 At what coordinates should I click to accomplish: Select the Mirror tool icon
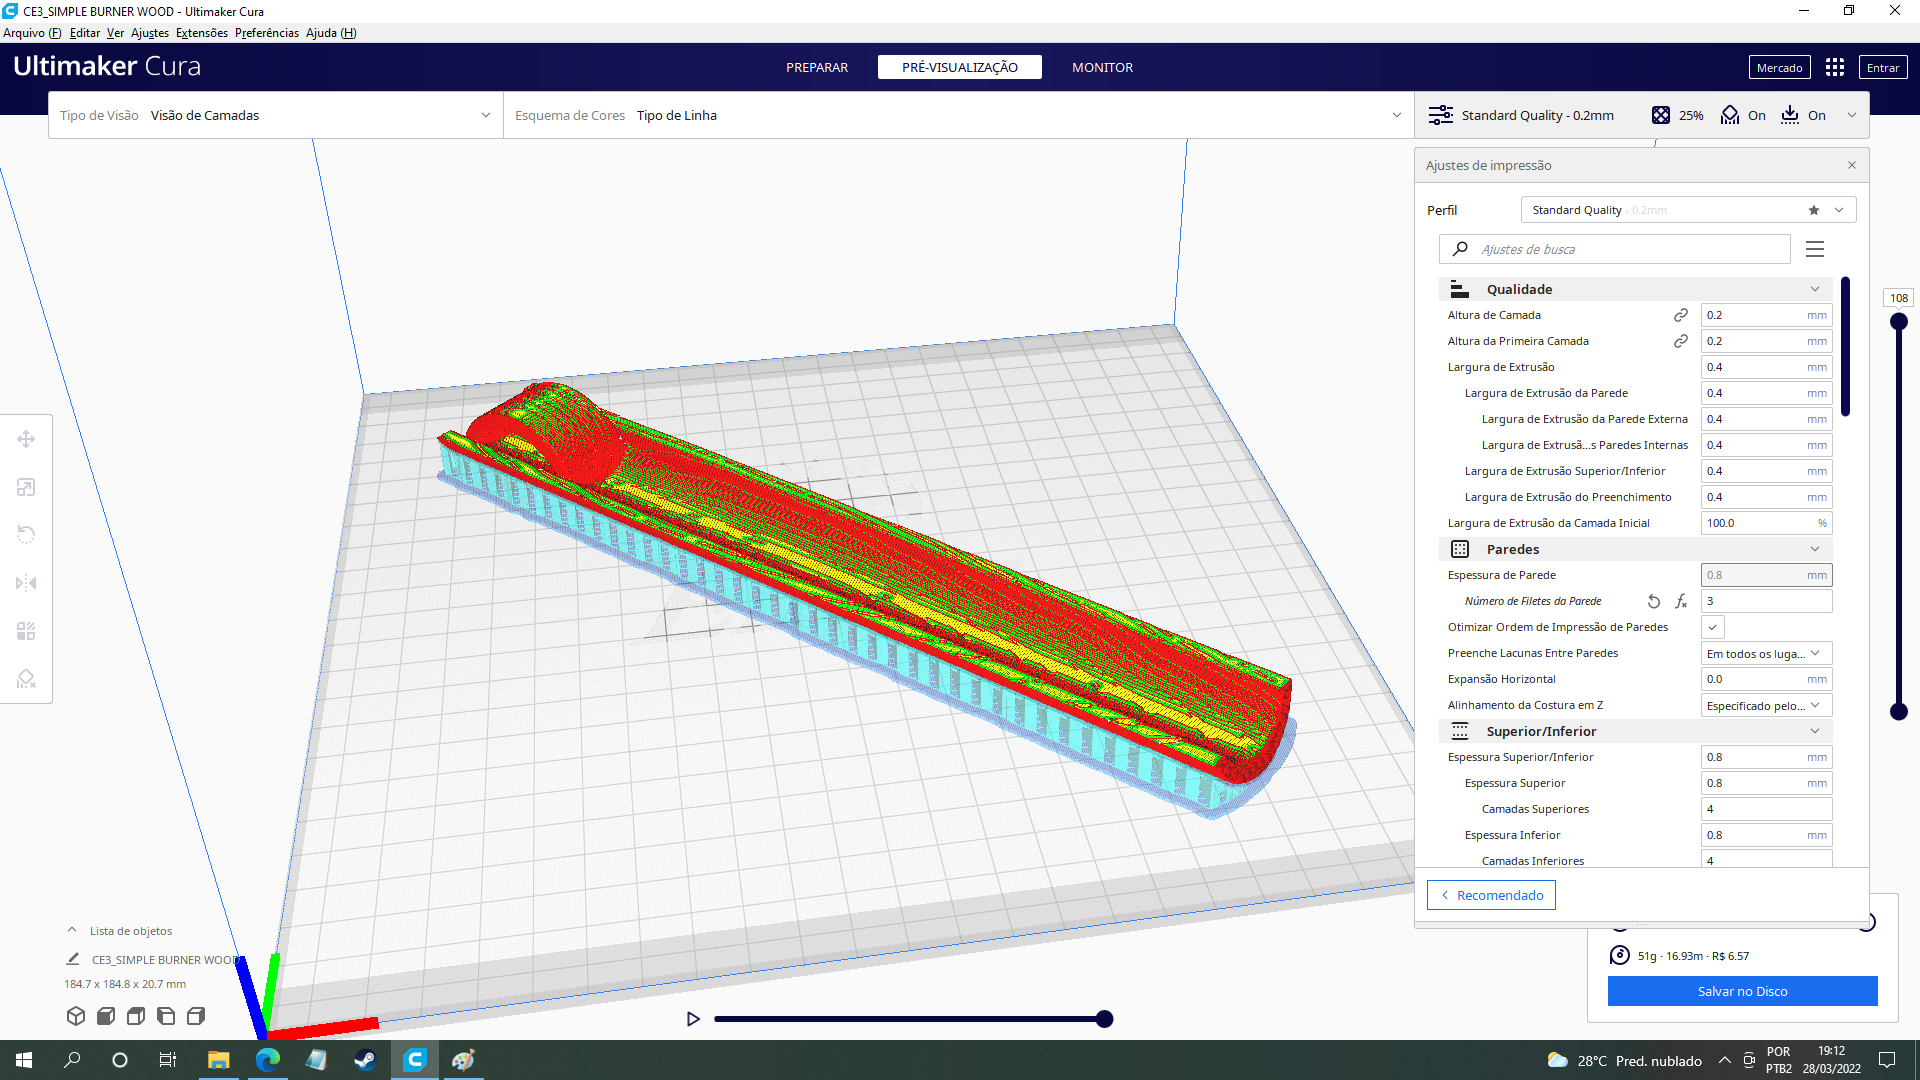(26, 583)
